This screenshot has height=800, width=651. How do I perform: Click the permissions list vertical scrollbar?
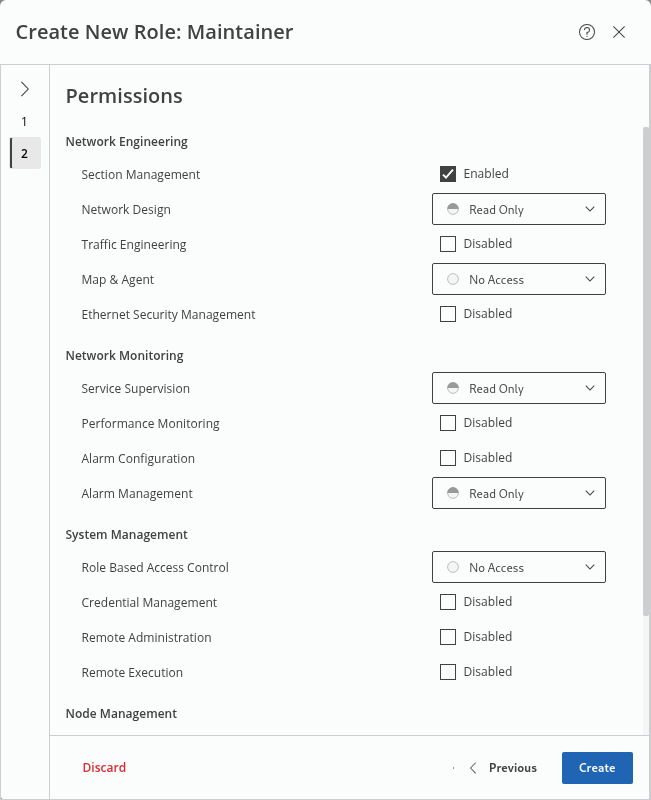(x=645, y=370)
